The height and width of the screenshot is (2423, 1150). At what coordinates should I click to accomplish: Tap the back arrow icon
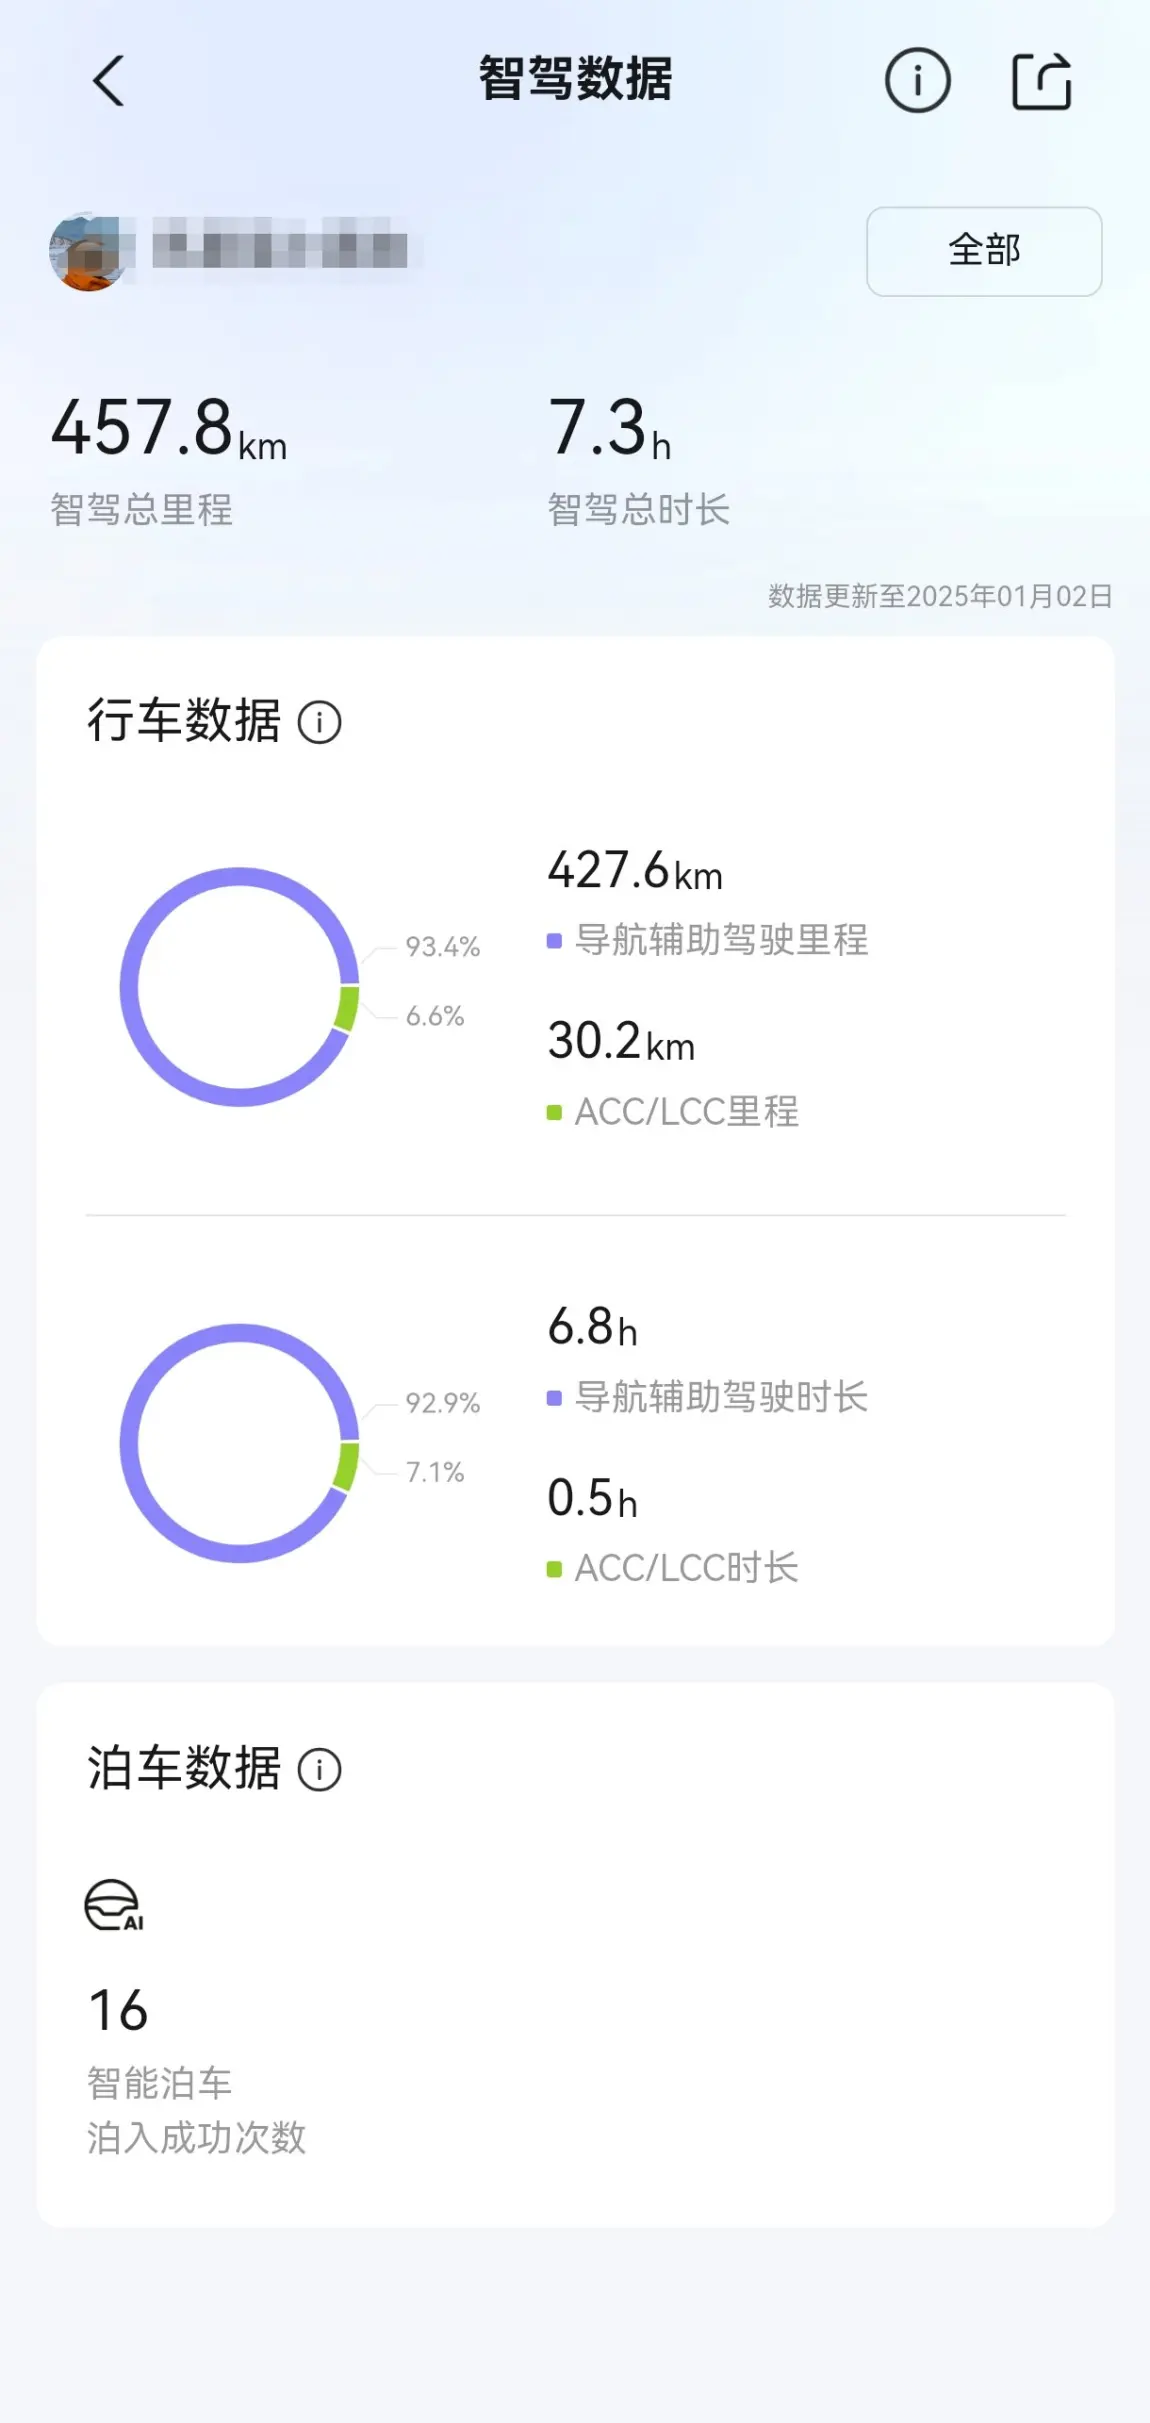109,80
